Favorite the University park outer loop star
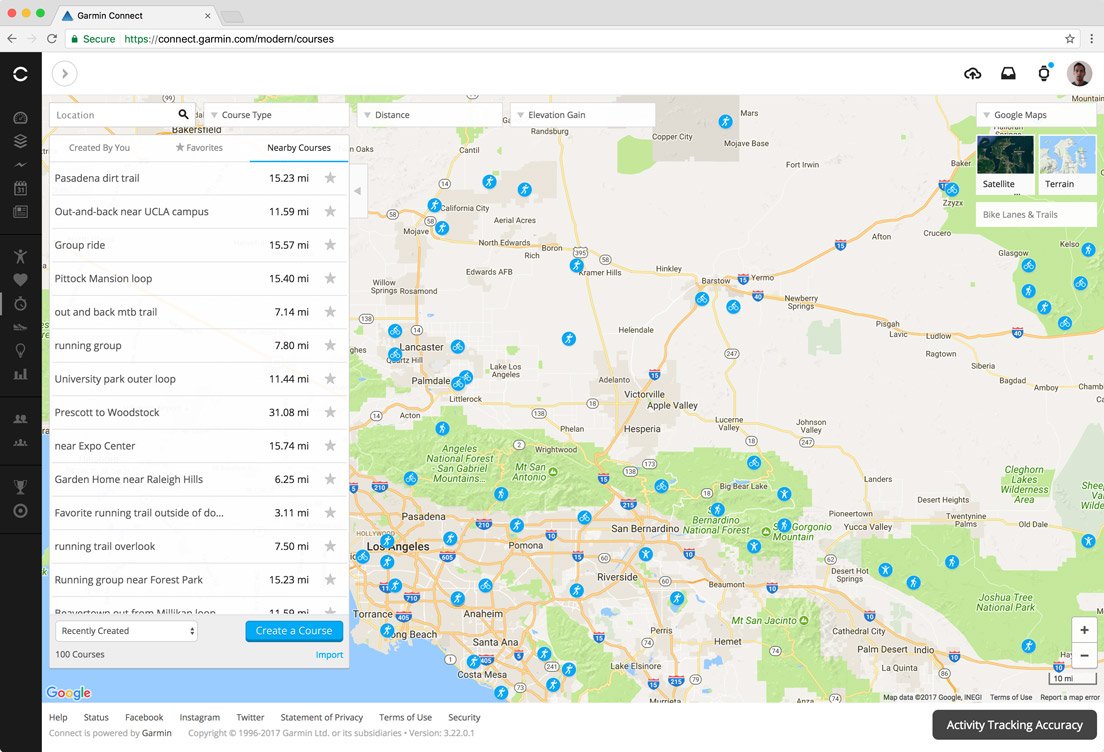This screenshot has width=1104, height=752. tap(330, 379)
